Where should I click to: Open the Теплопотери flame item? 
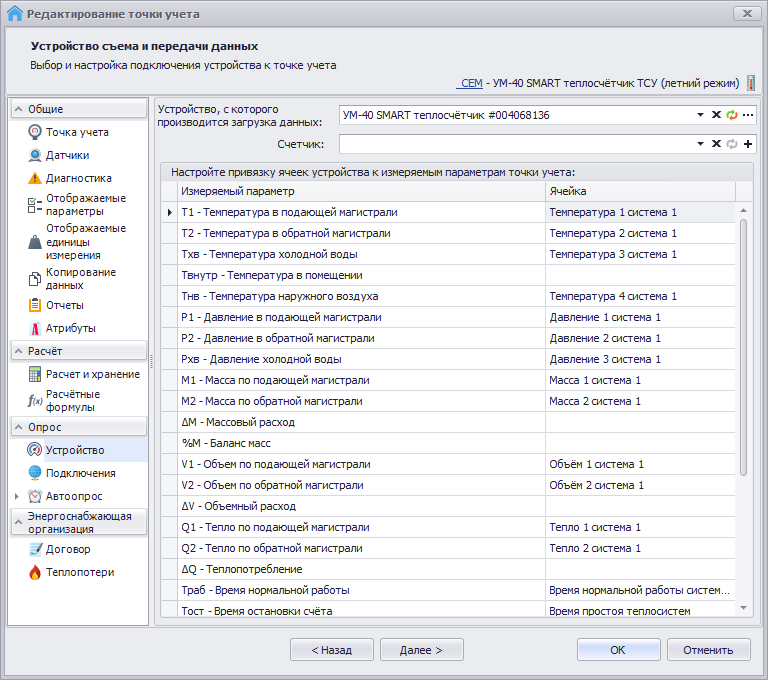point(79,572)
